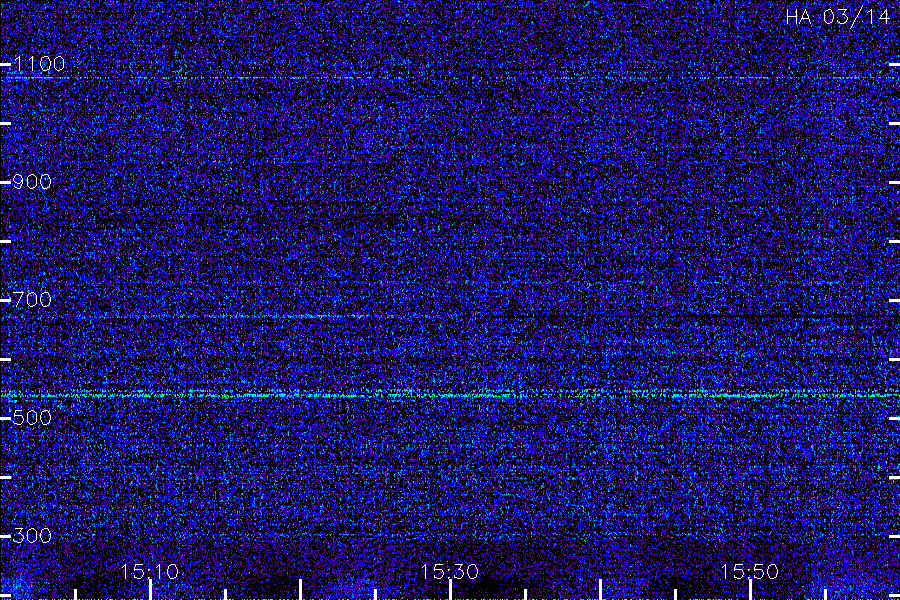Click the tick mark below 15:50

[750, 590]
